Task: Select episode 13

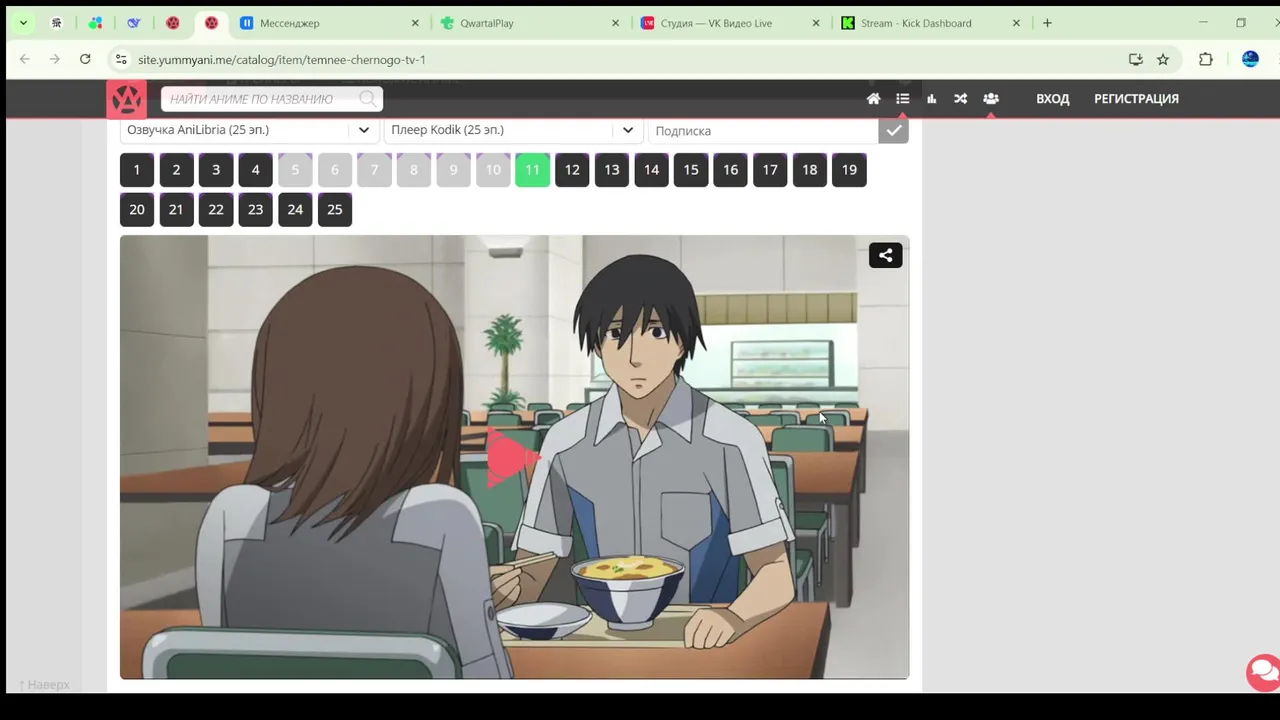Action: 612,170
